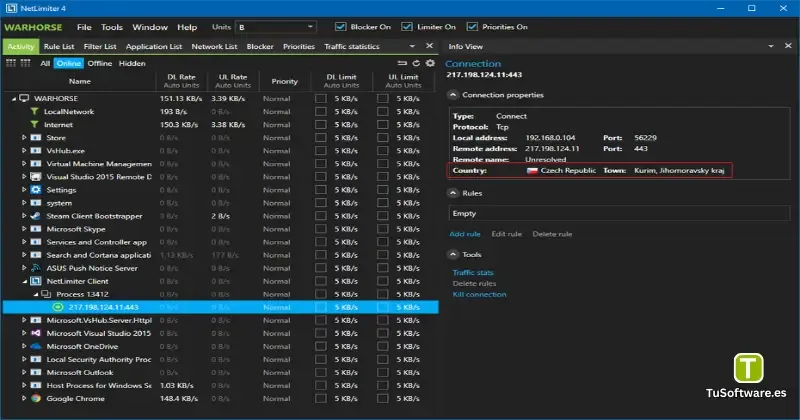Open the Tools menu
The width and height of the screenshot is (800, 420).
click(112, 27)
